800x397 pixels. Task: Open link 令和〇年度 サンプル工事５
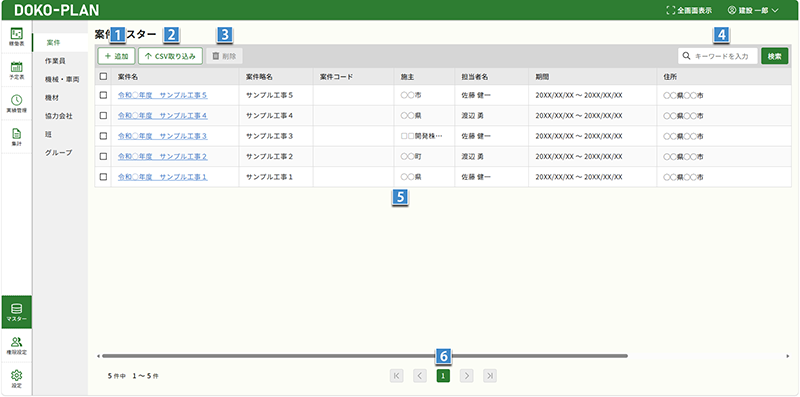point(162,95)
